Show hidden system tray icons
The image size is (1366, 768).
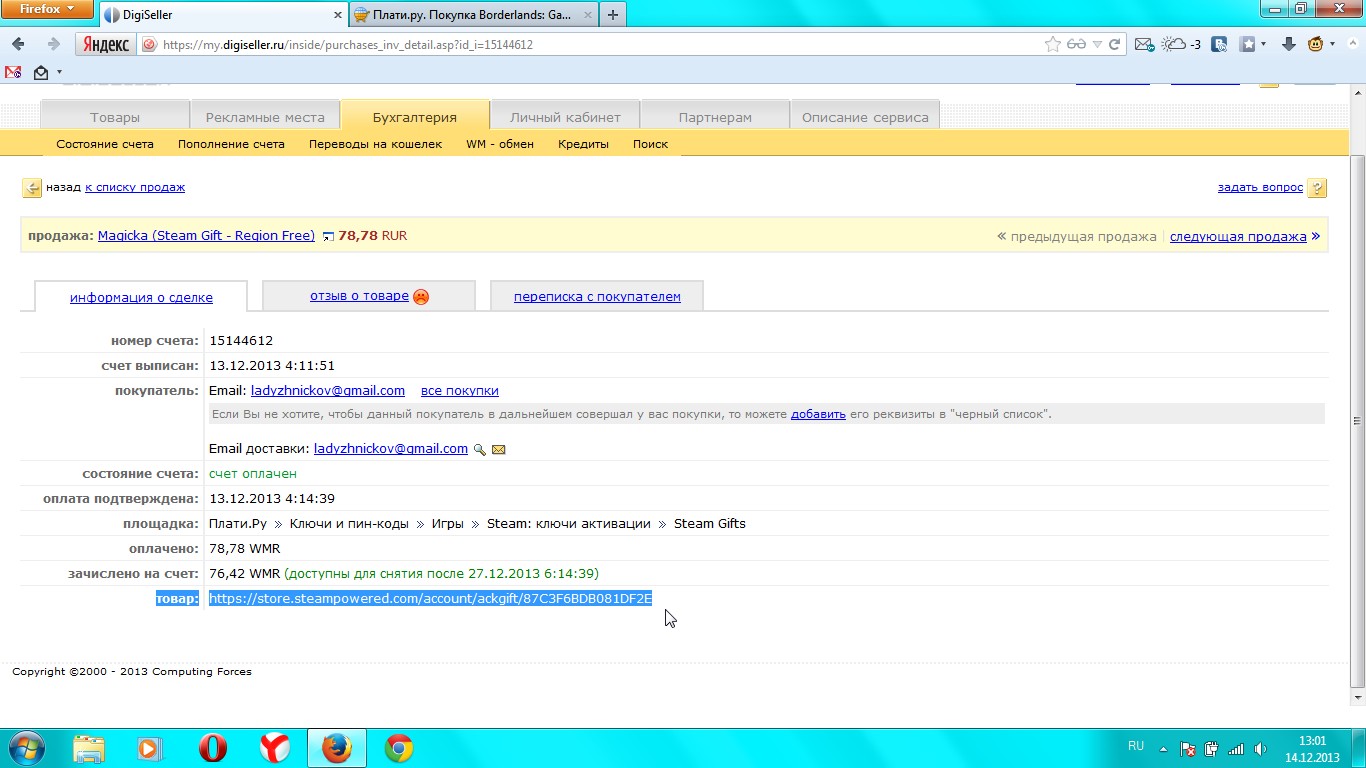[x=1163, y=748]
